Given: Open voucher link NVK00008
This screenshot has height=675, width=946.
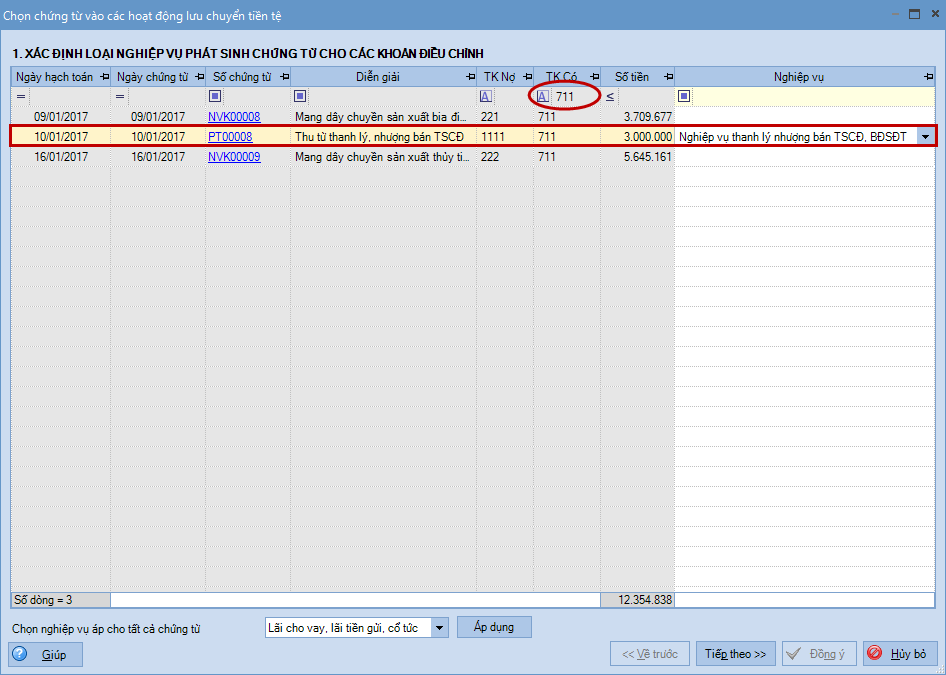Looking at the screenshot, I should (x=234, y=117).
